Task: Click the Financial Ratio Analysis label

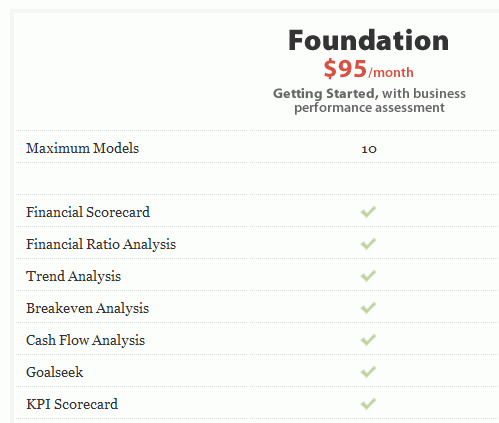Action: coord(101,244)
